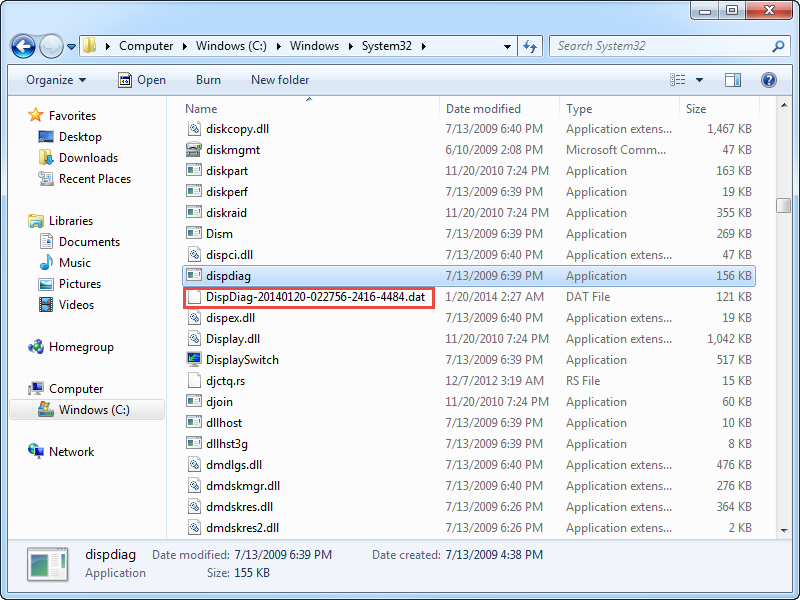Sort files by the Size column

tap(696, 109)
